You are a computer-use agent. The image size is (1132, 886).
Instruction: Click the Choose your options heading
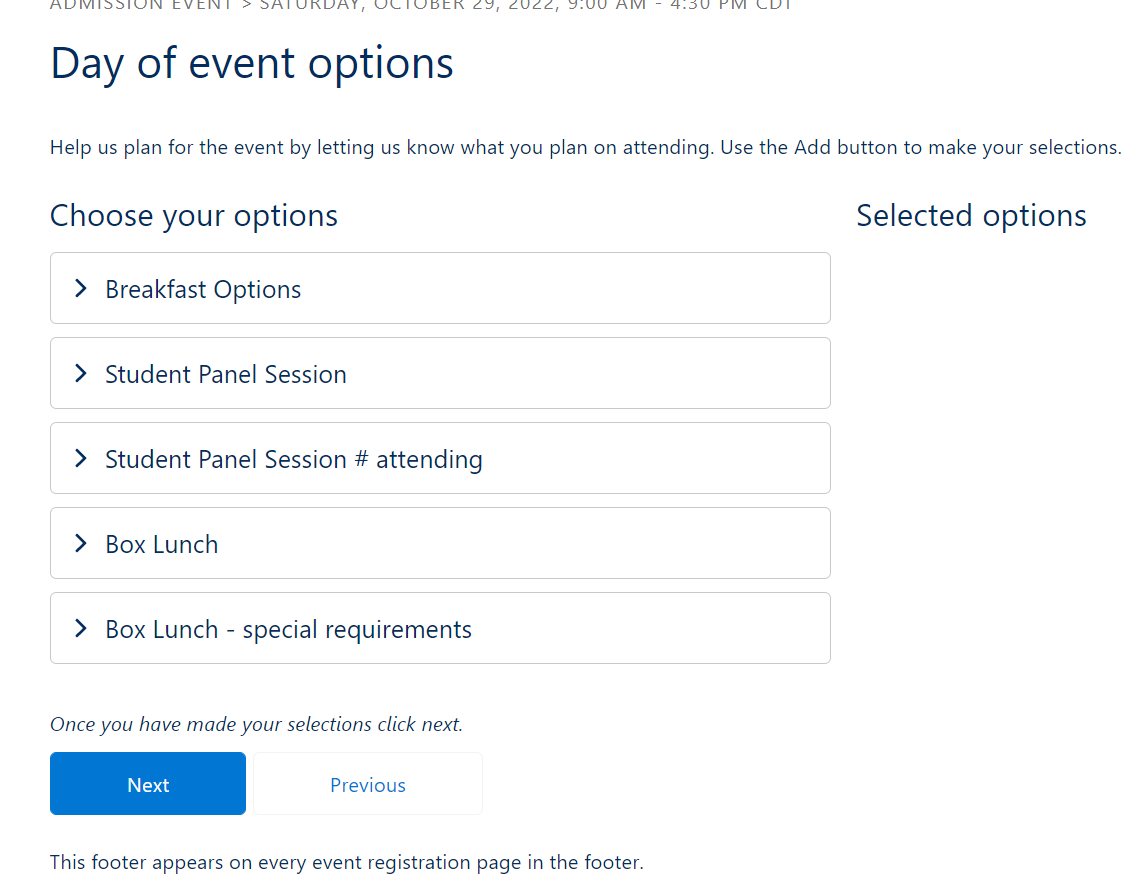[194, 216]
